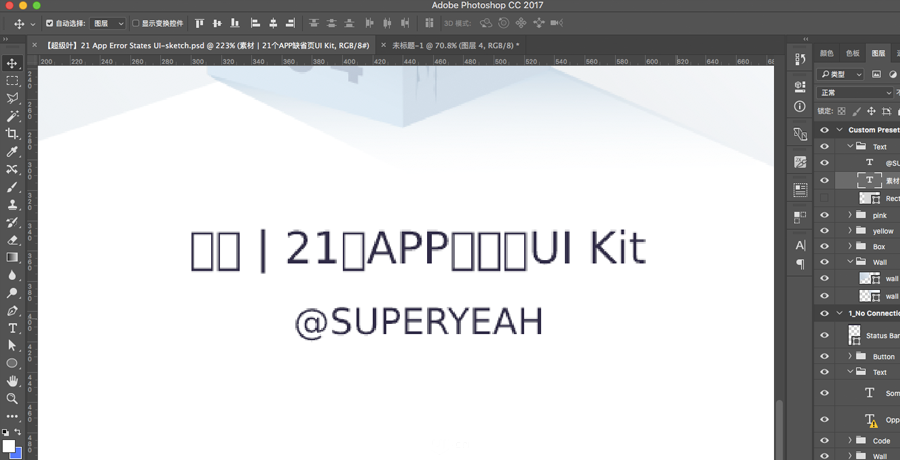Hide the yellow folder layer
Screen dimensions: 900x460
(824, 231)
